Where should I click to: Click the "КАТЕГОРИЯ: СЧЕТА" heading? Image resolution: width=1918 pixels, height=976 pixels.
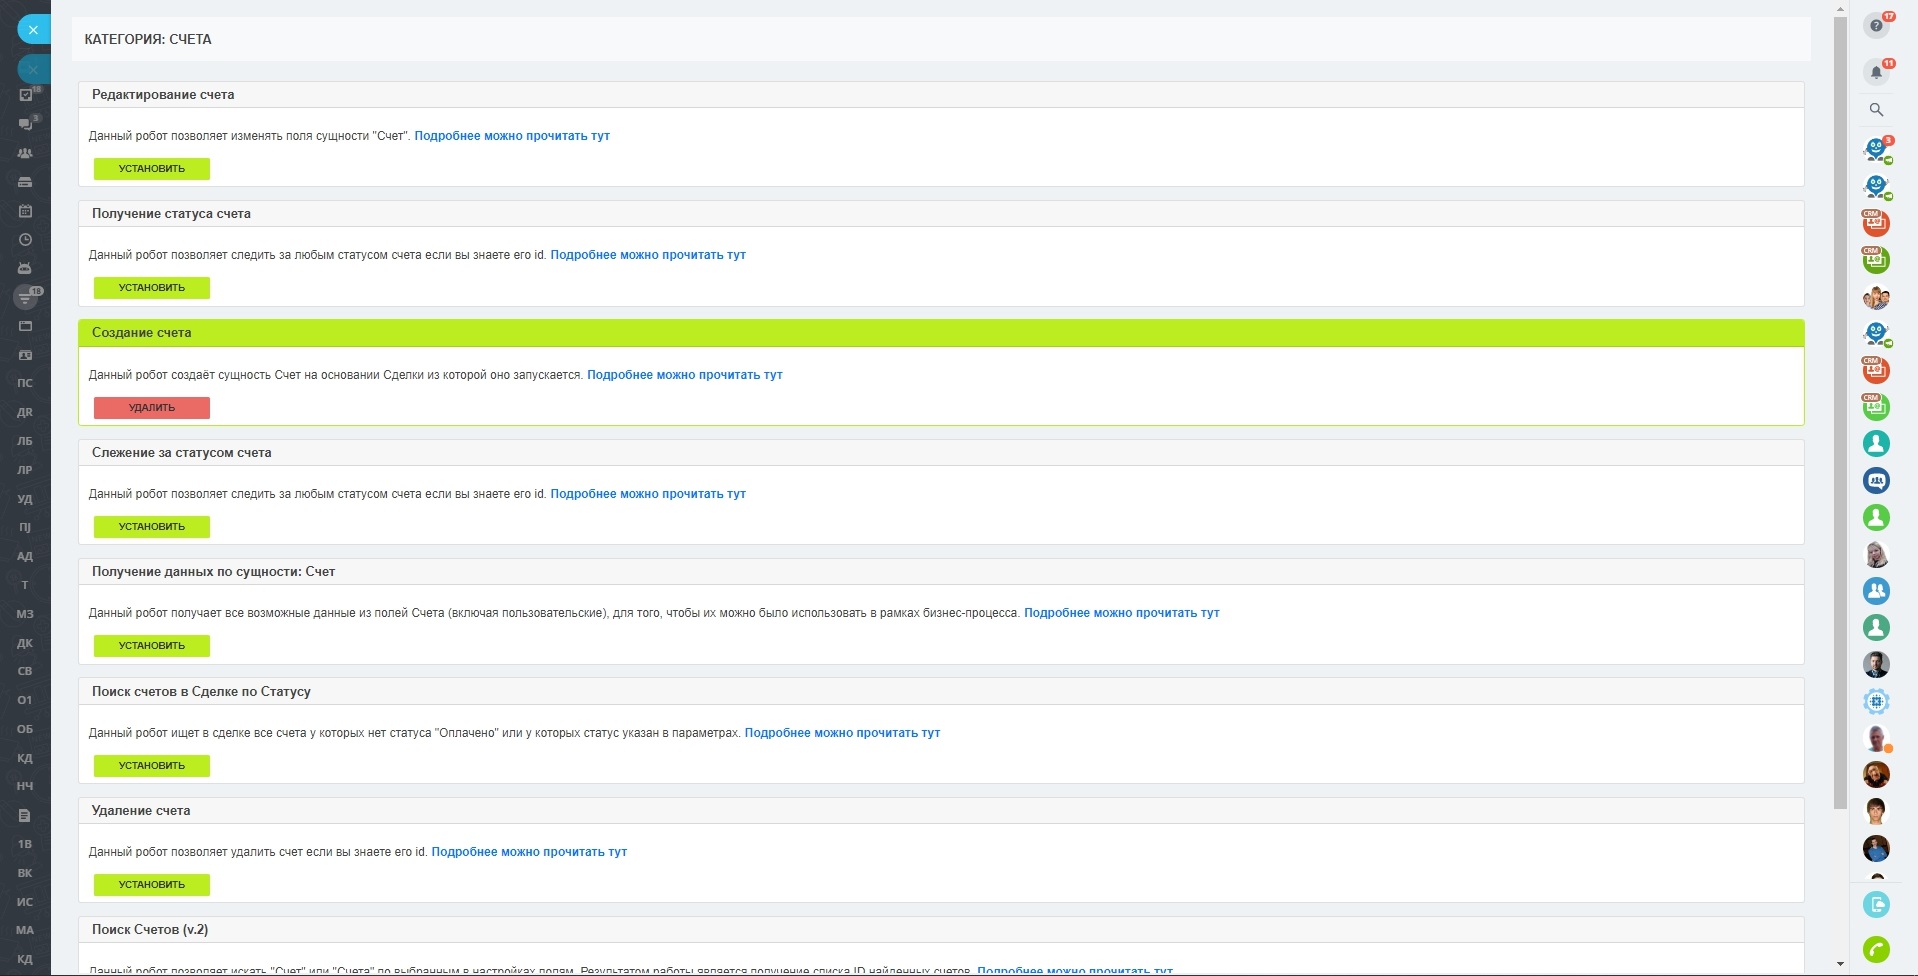point(148,39)
